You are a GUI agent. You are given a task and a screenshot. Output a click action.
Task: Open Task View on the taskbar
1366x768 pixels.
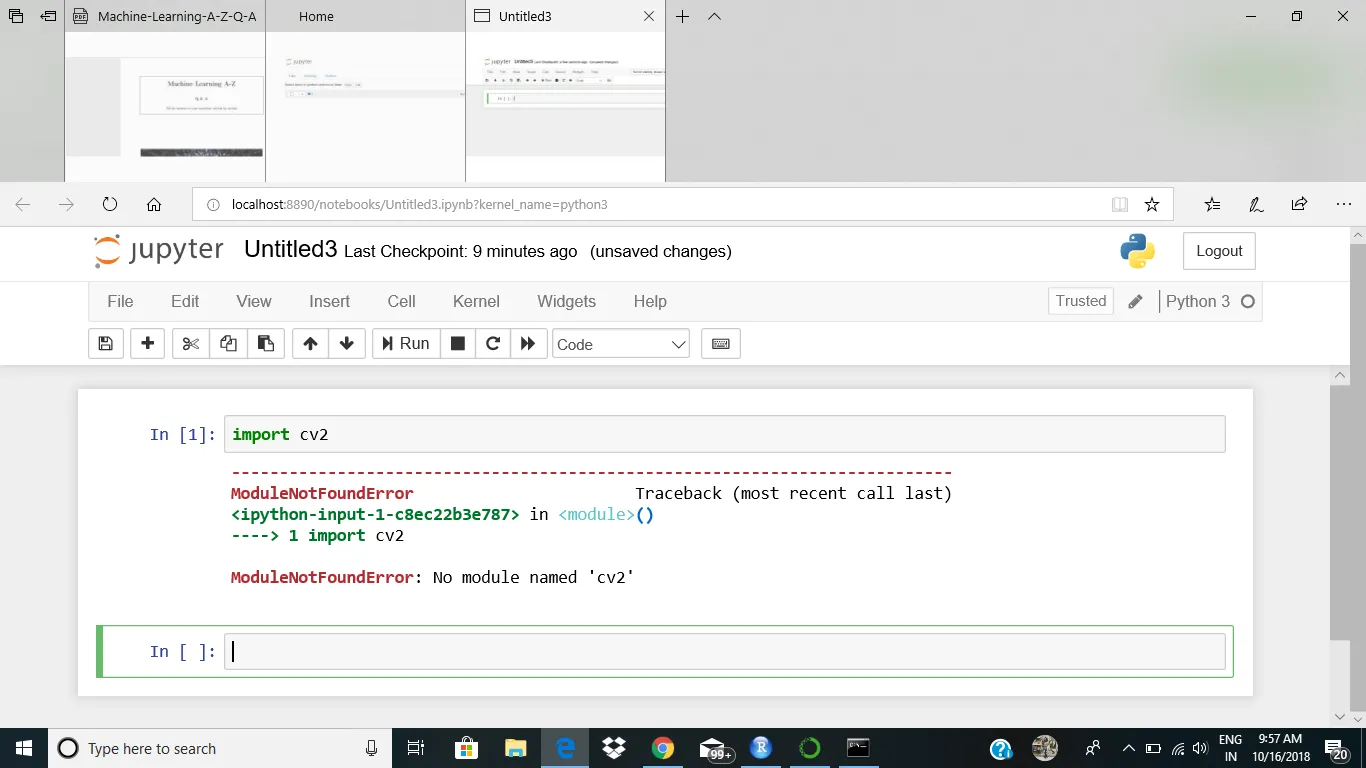[416, 748]
